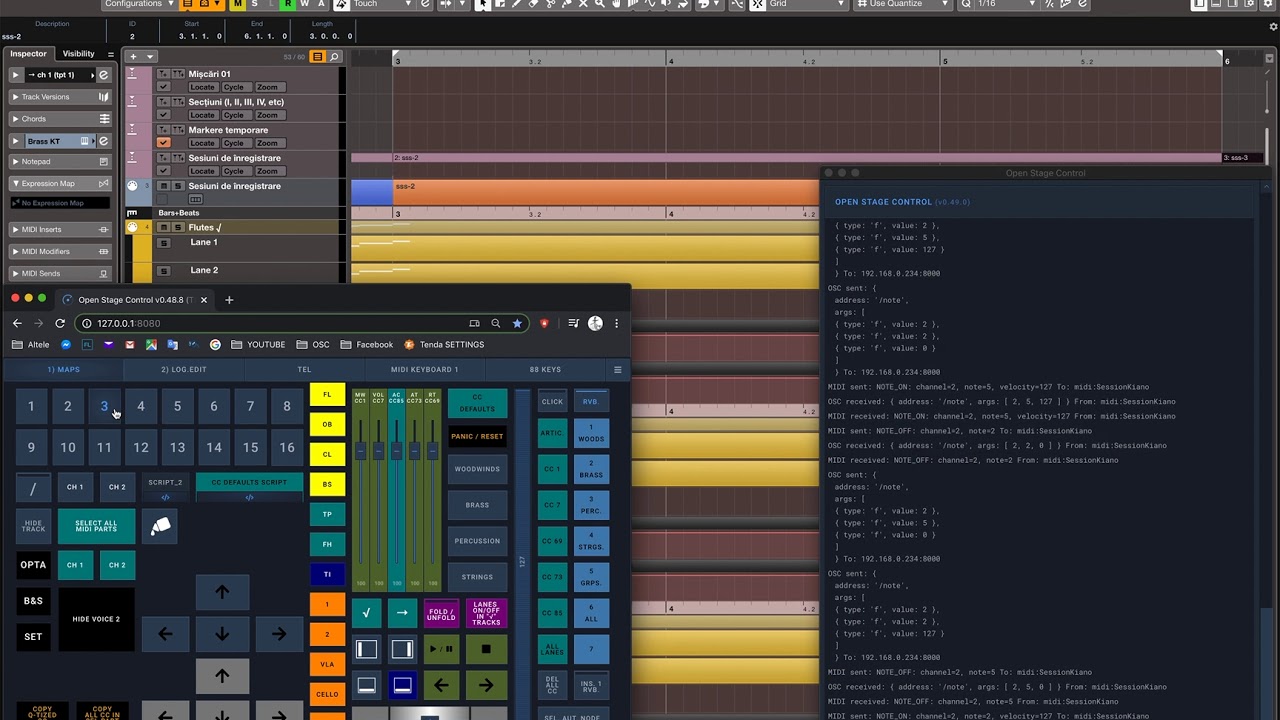This screenshot has height=720, width=1280.
Task: Mute the Flutes track
Action: tap(164, 228)
